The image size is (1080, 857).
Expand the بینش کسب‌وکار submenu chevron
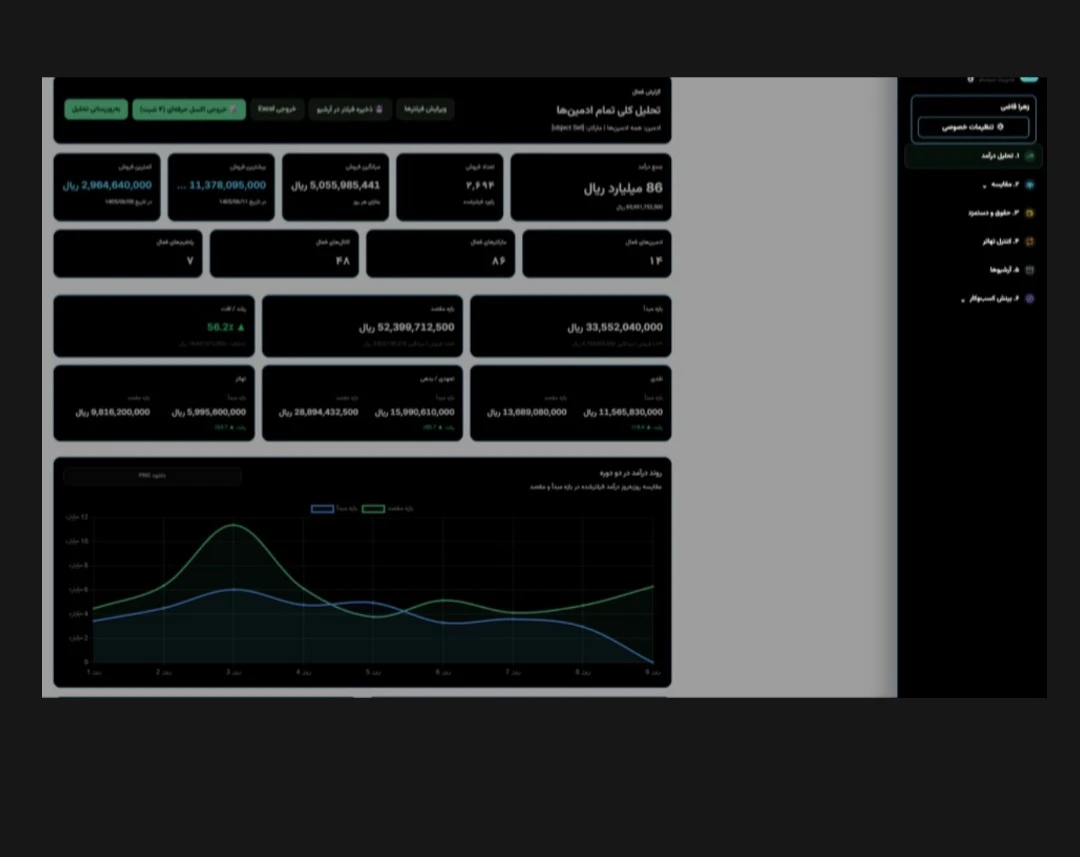(x=963, y=300)
